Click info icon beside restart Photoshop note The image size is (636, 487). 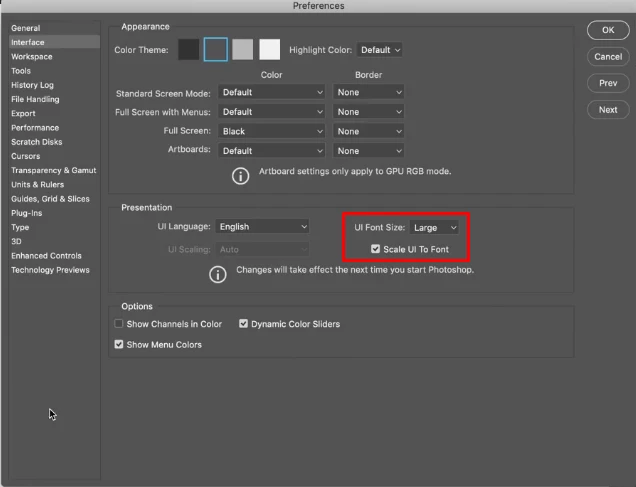click(x=217, y=275)
